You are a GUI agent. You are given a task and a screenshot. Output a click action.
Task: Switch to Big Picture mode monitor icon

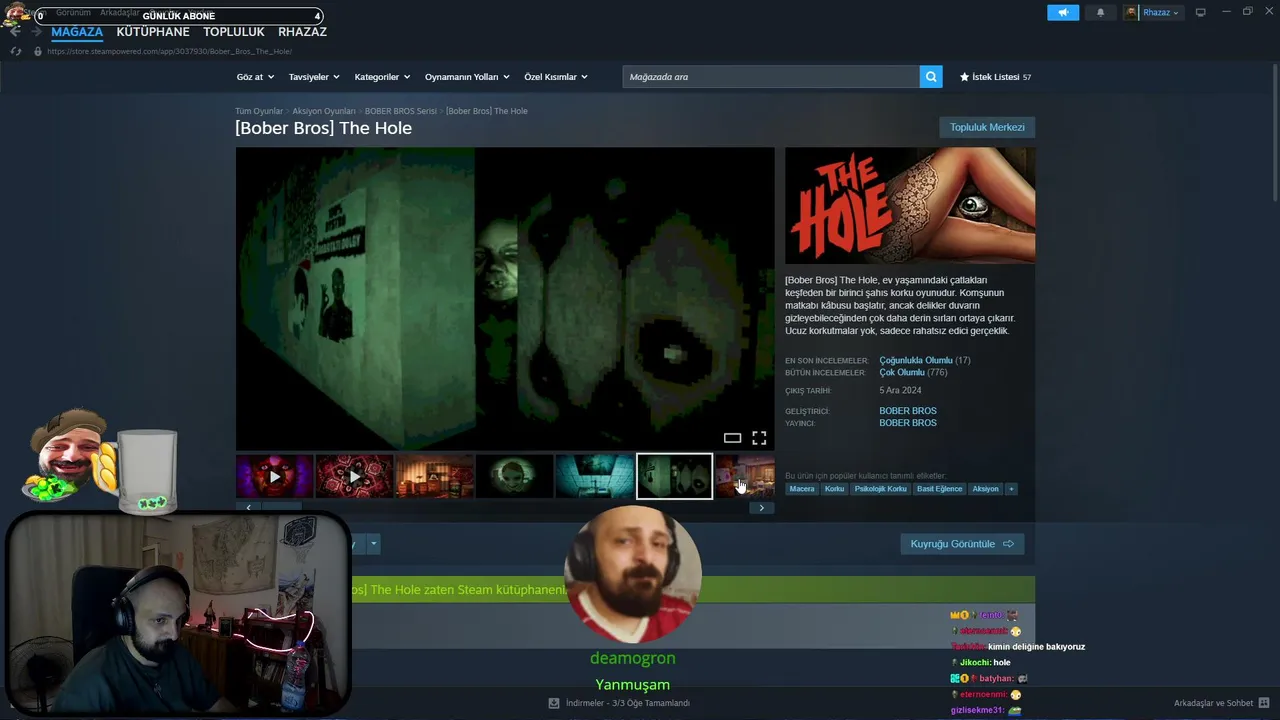click(1200, 12)
